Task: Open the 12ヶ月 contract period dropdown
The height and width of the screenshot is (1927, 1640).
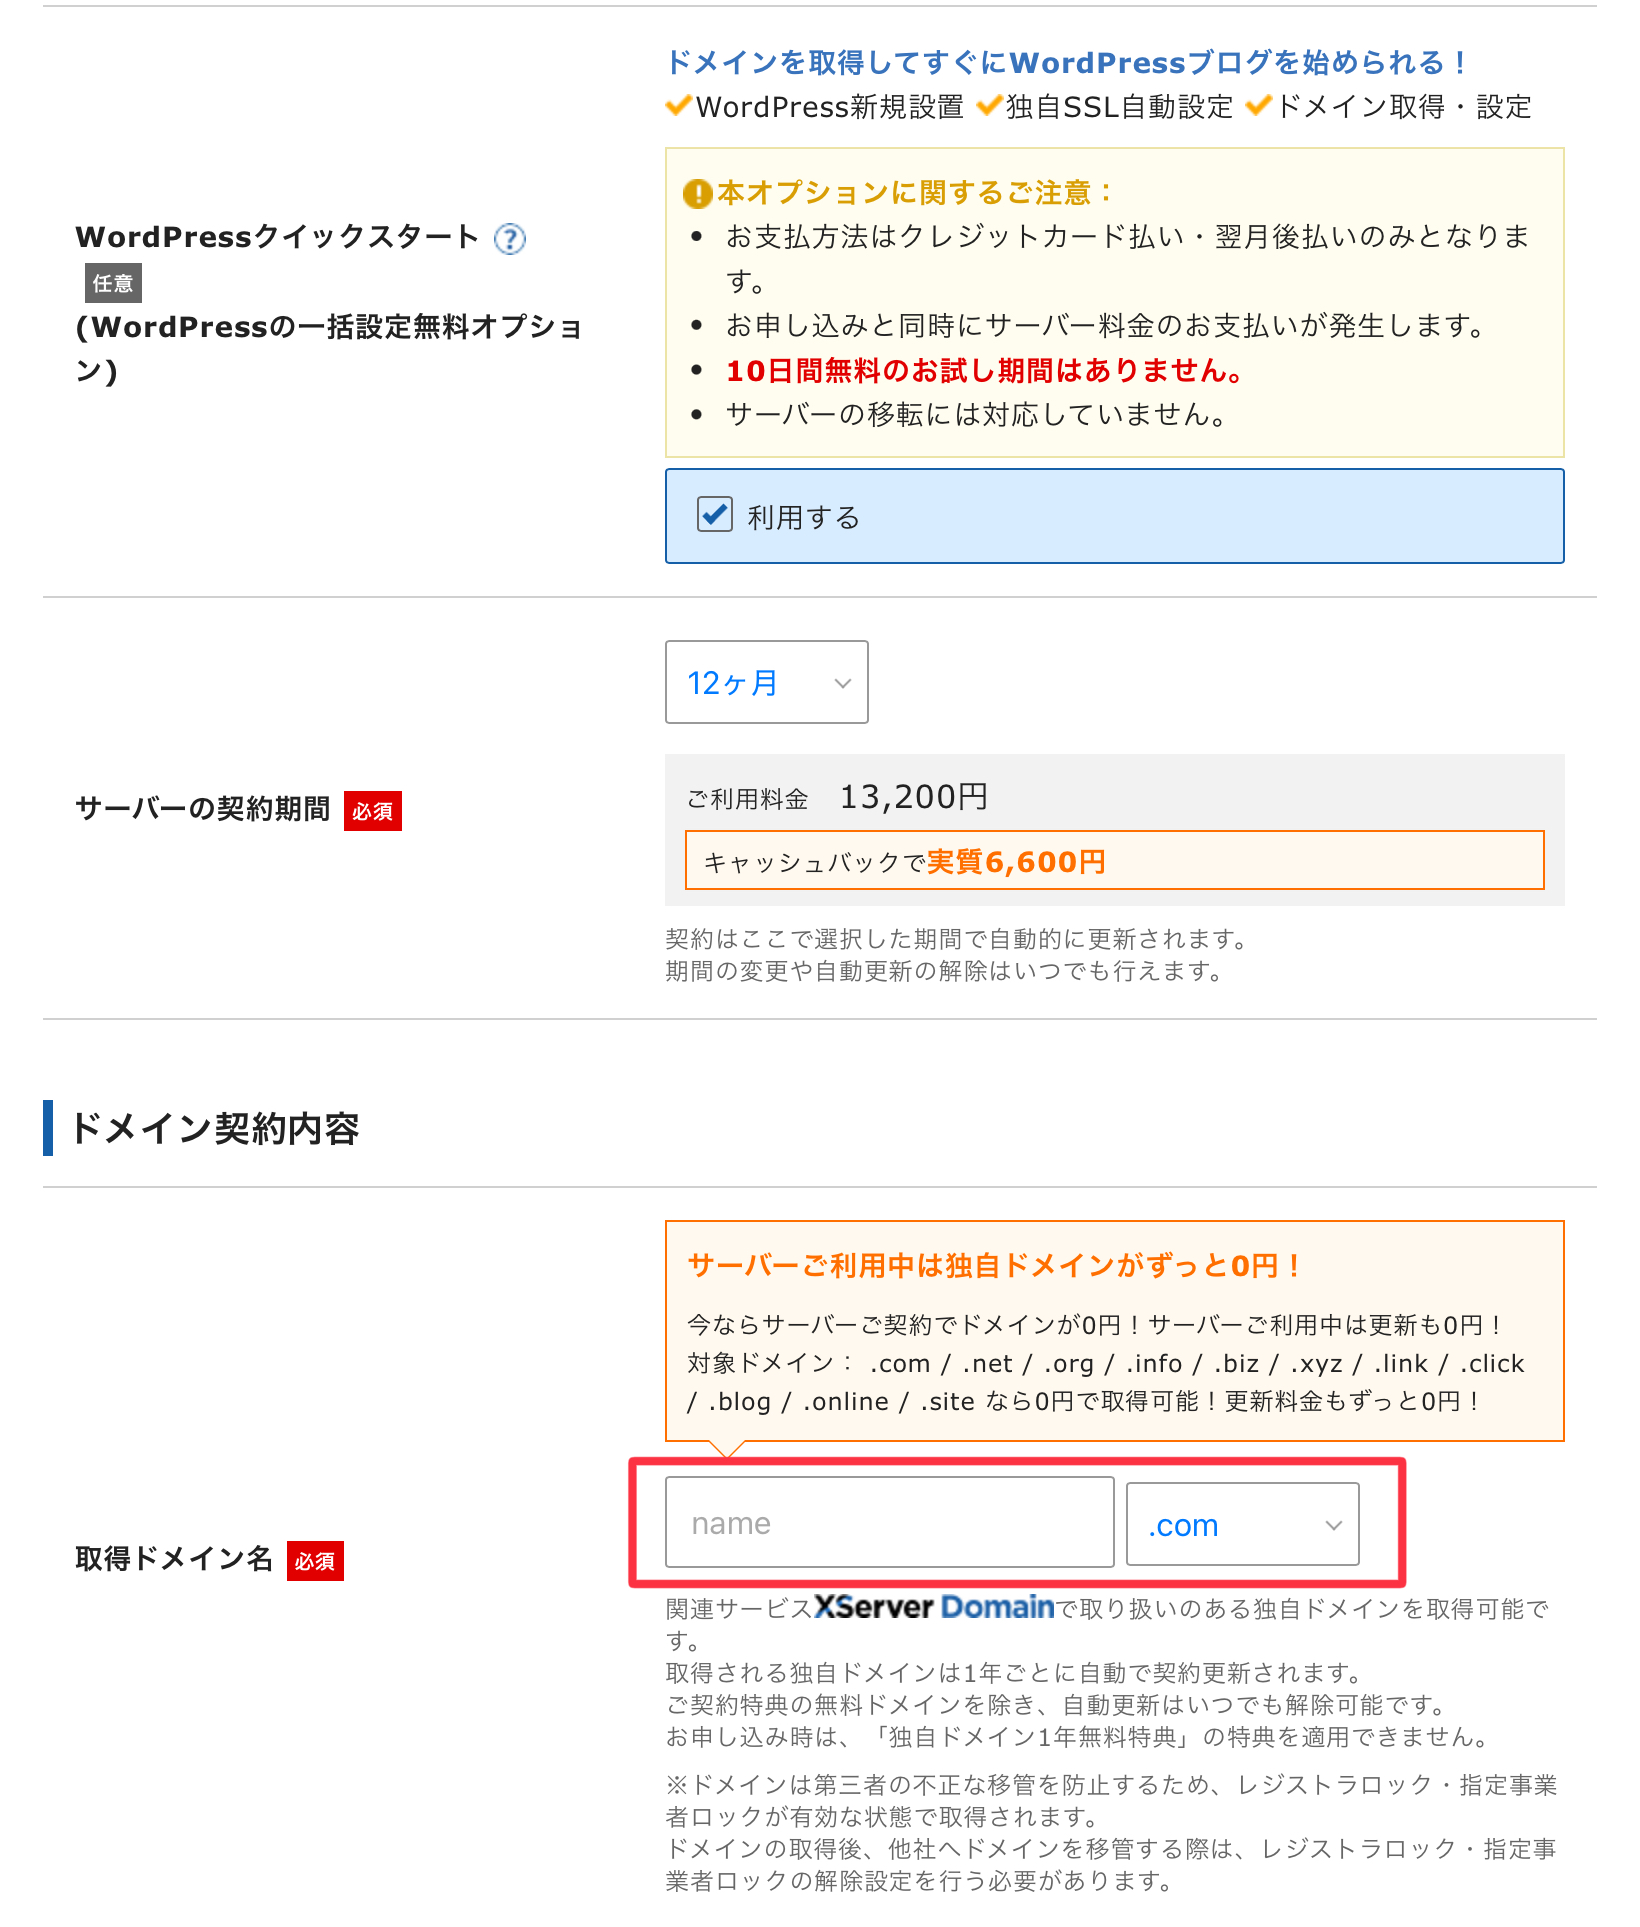Action: pos(767,682)
